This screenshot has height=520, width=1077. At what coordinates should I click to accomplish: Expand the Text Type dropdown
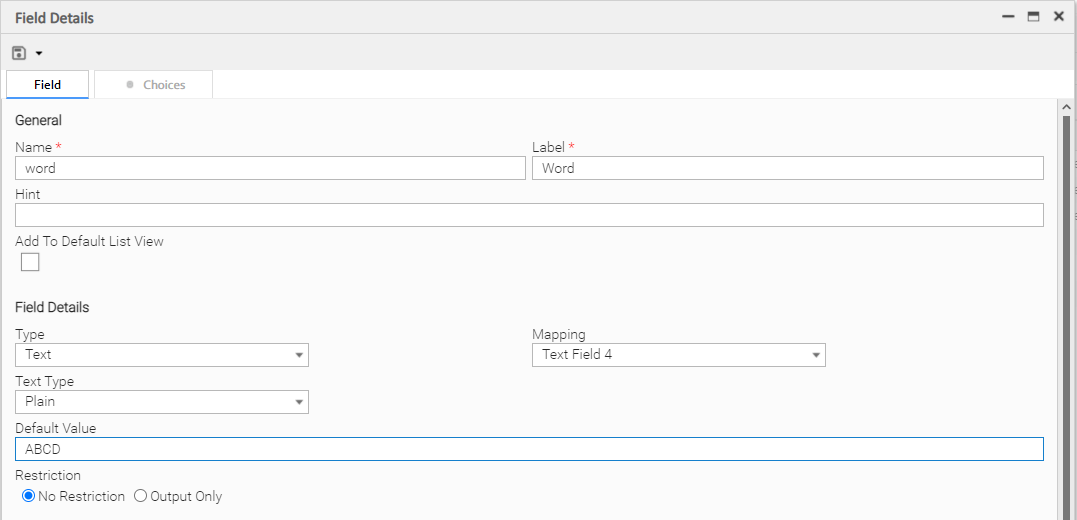(162, 402)
